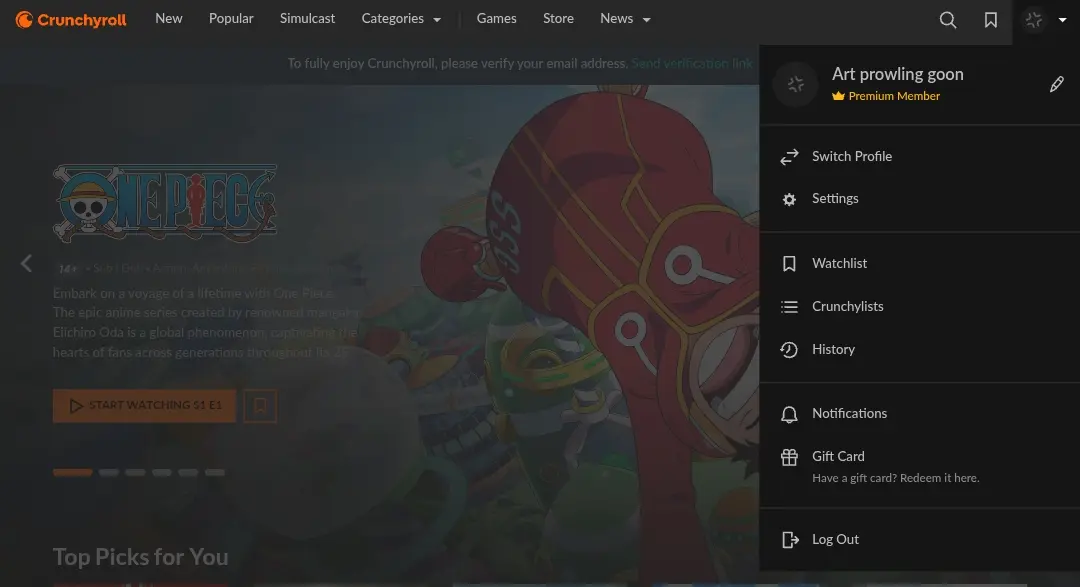This screenshot has height=587, width=1080.
Task: Open watchlist bookmark icon in header
Action: [990, 20]
